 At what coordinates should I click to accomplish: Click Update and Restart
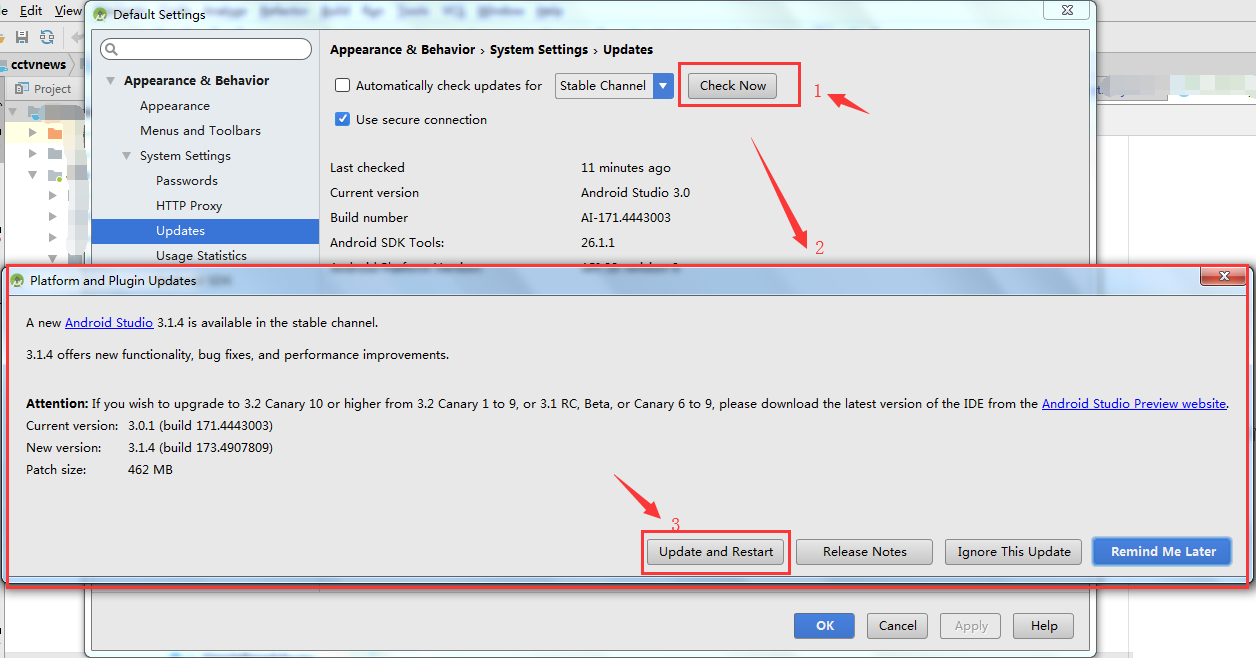[716, 552]
